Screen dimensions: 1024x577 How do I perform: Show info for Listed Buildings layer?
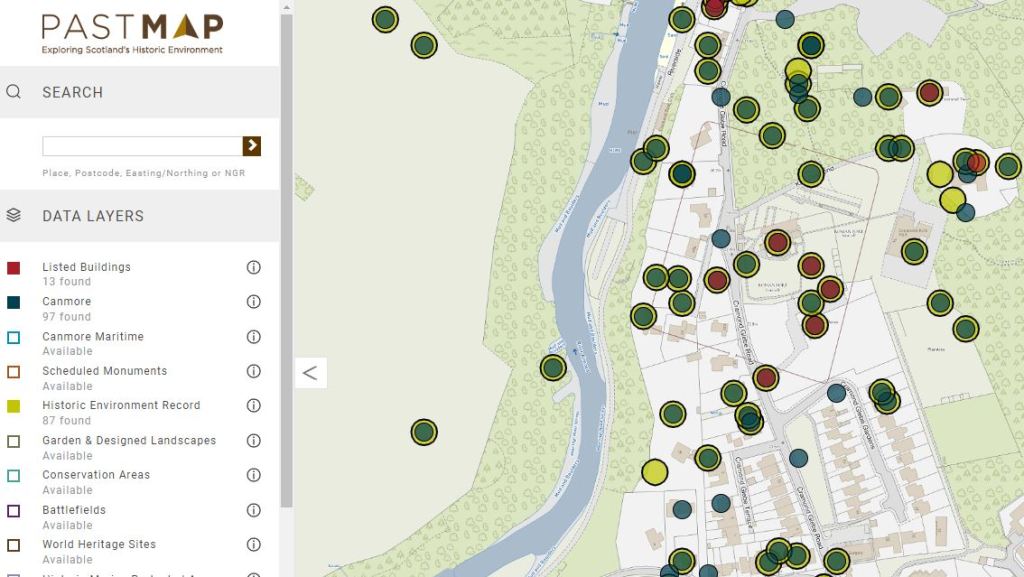[253, 267]
